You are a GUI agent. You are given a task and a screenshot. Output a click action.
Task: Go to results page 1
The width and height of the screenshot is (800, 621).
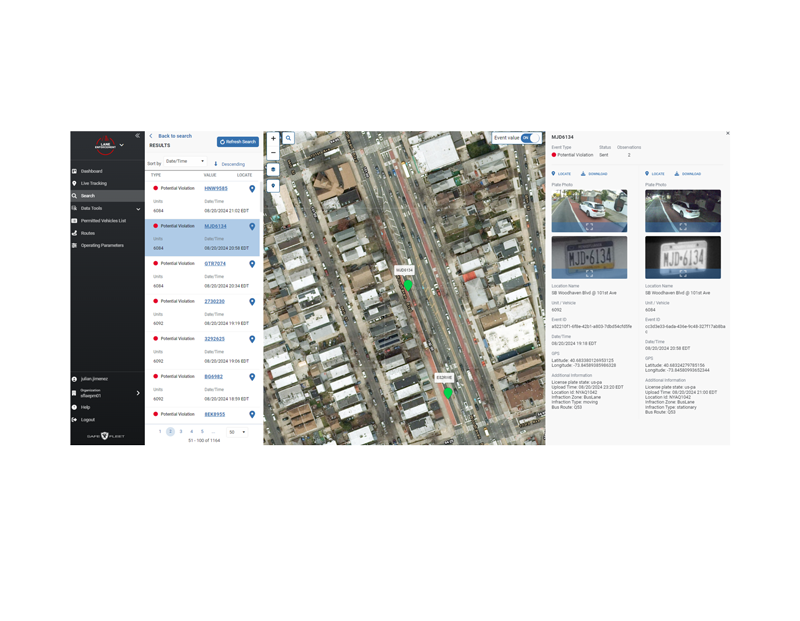160,432
